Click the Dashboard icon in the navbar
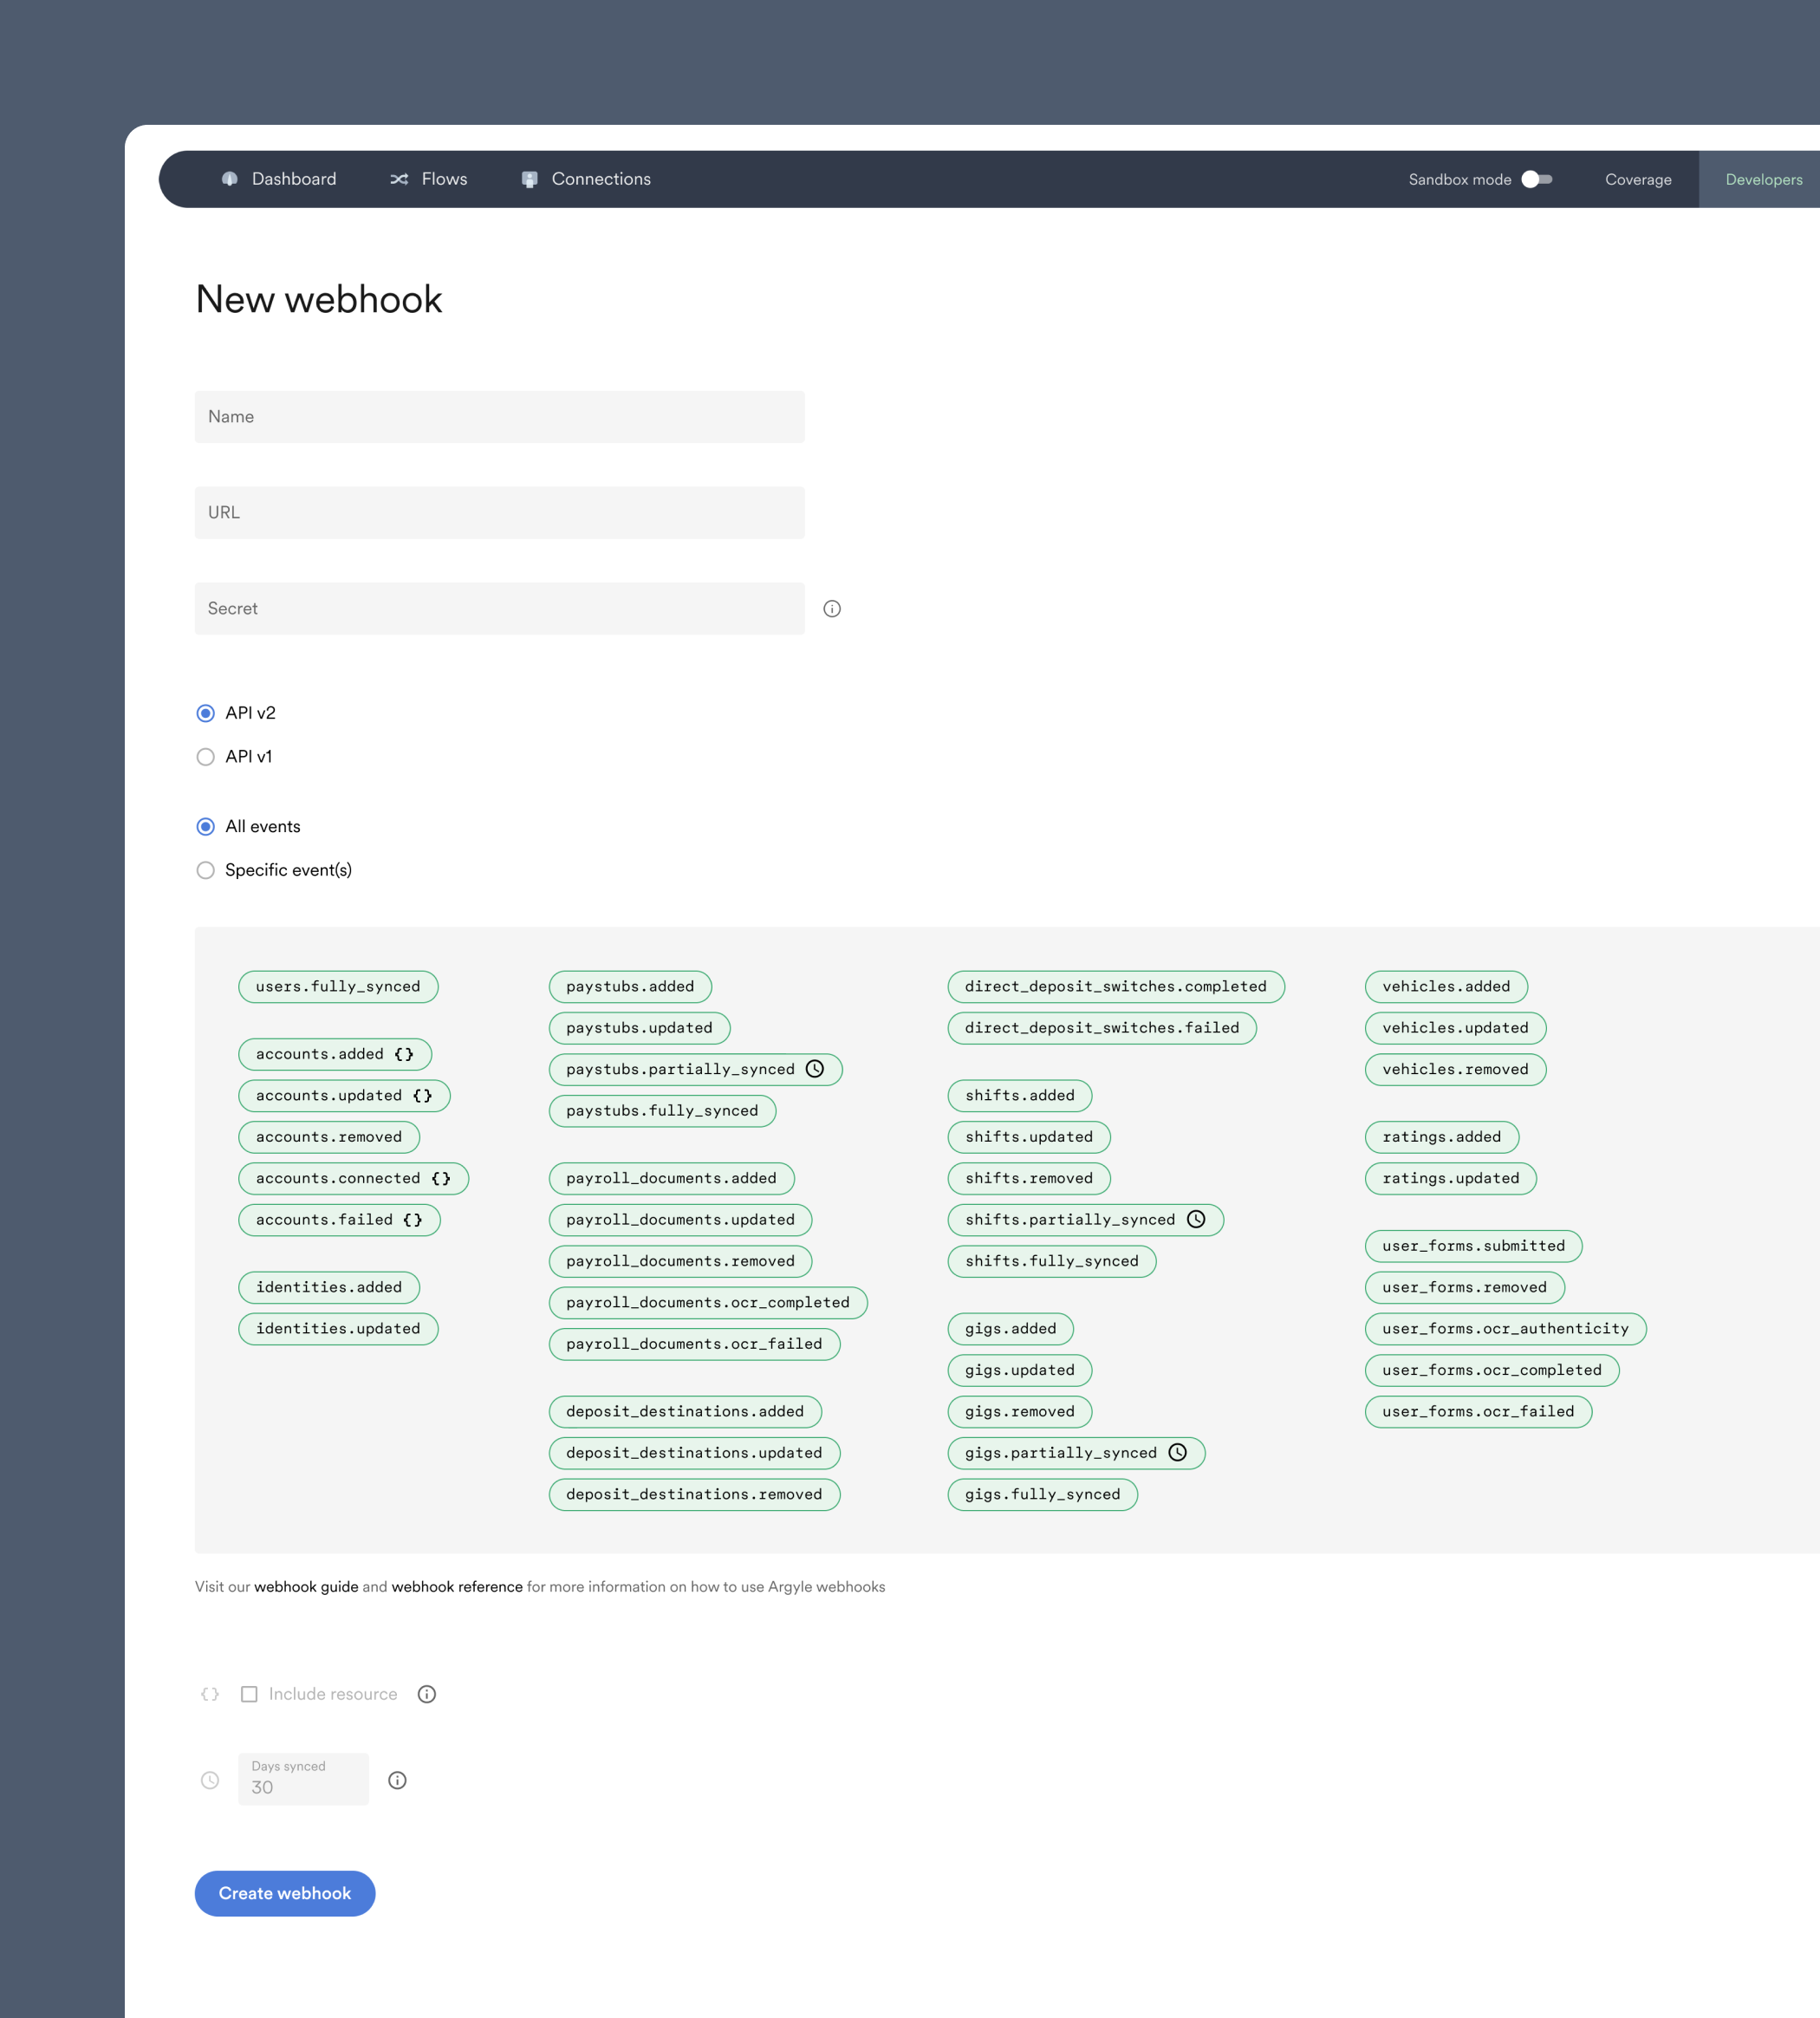1820x2018 pixels. (229, 179)
